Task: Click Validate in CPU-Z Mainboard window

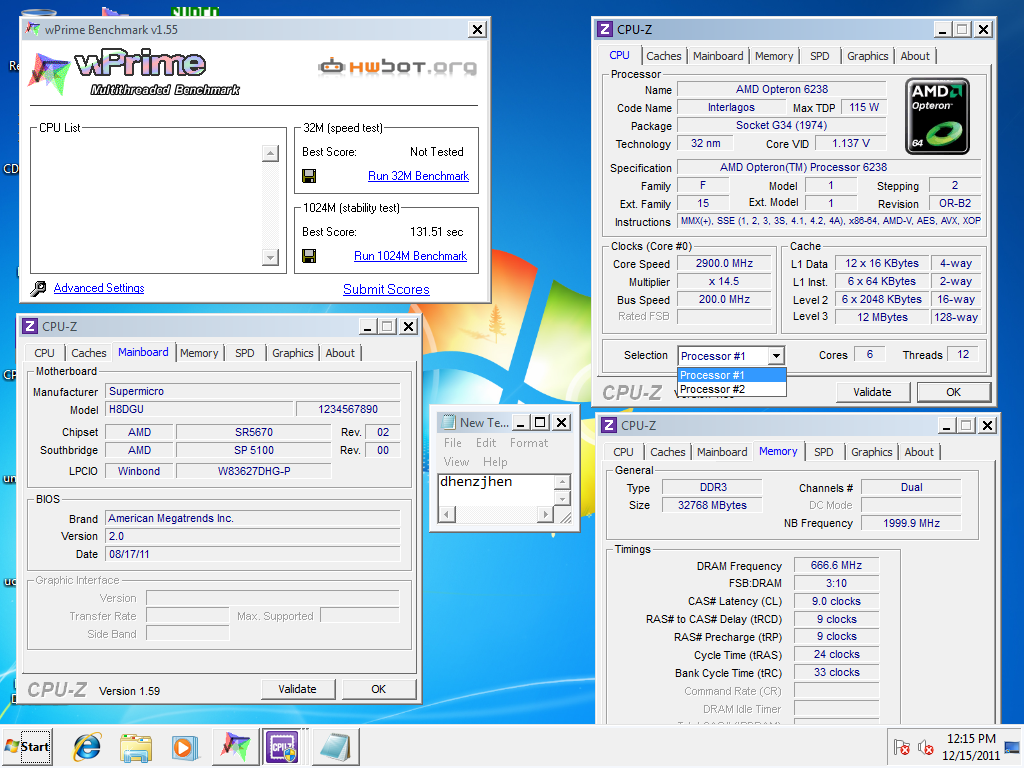Action: (297, 689)
